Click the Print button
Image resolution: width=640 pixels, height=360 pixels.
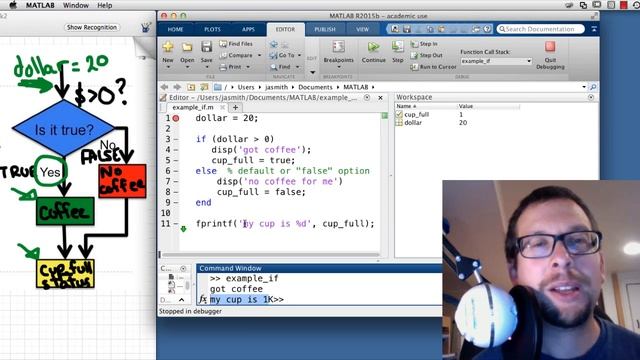[231, 67]
